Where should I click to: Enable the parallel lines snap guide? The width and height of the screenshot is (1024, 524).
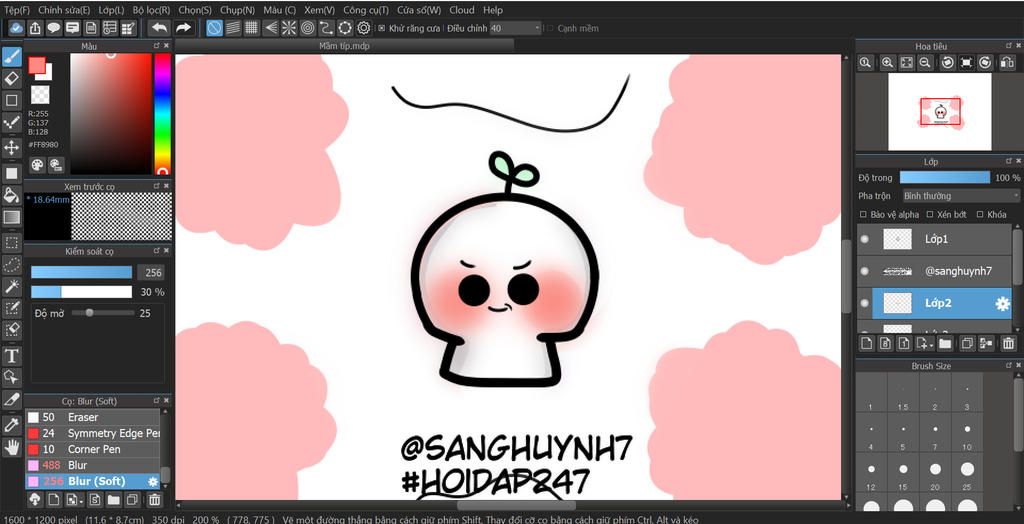[x=233, y=28]
